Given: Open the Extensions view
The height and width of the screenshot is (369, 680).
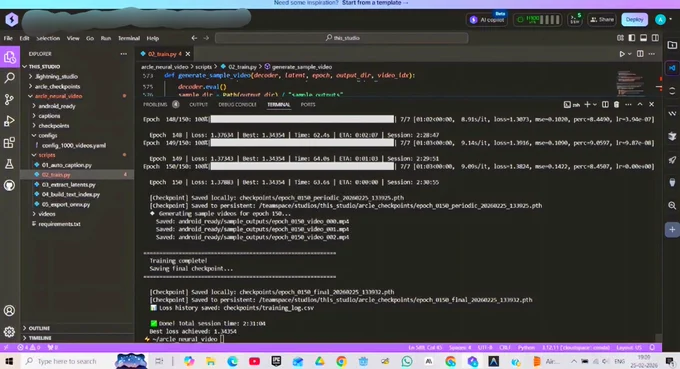Looking at the screenshot, I should click(x=10, y=142).
